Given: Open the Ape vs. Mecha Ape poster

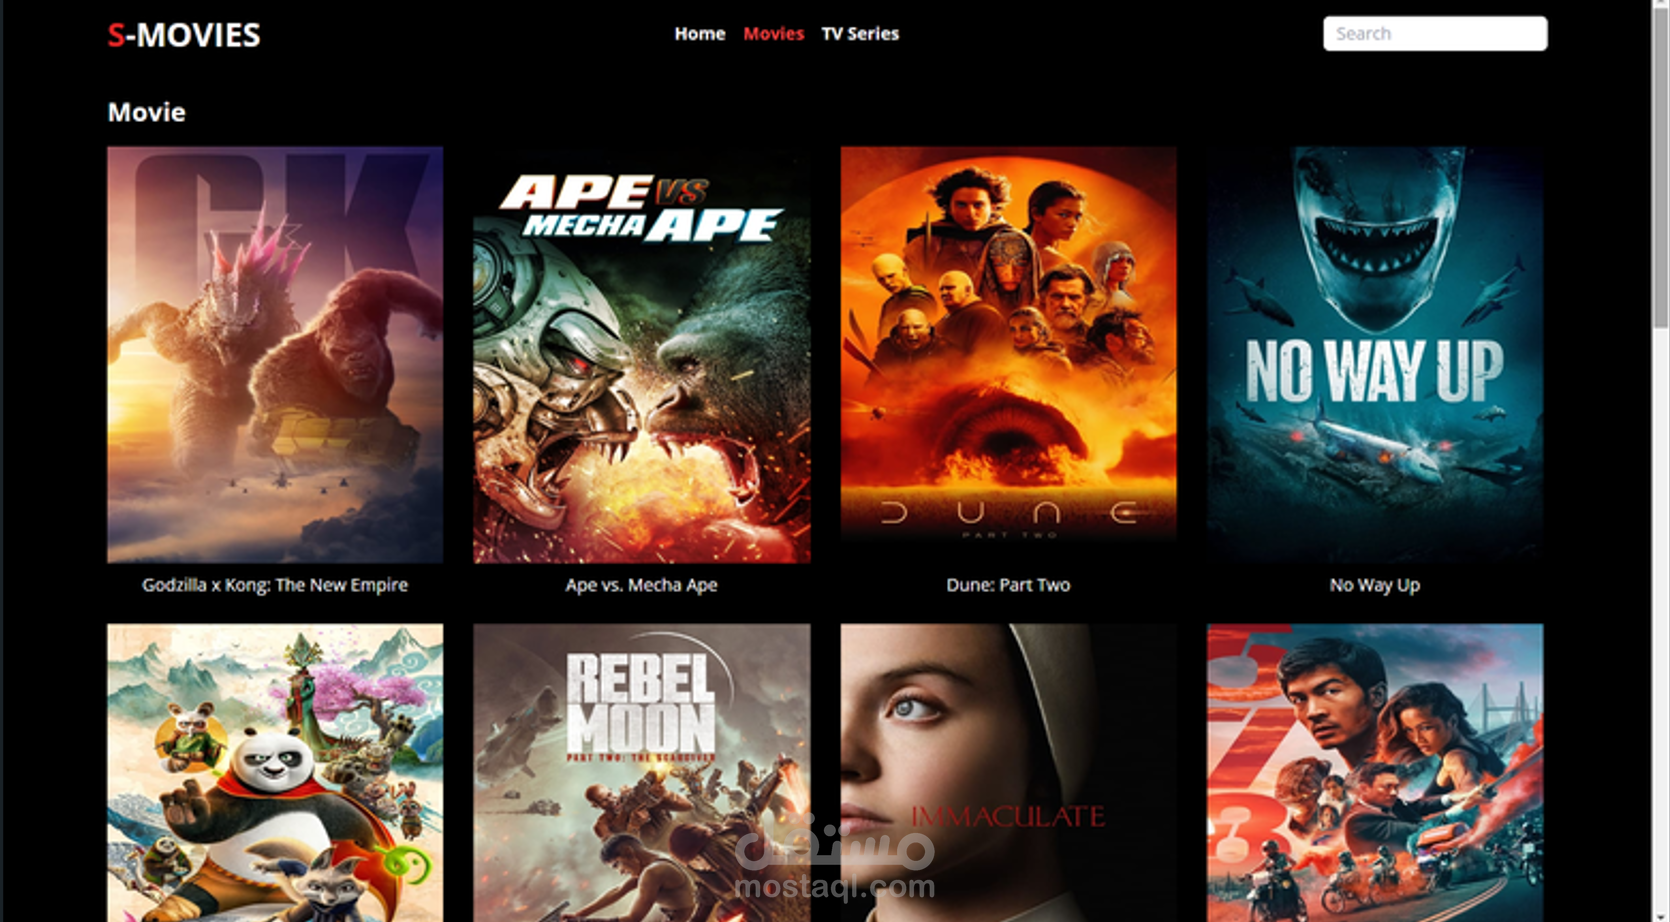Looking at the screenshot, I should click(x=642, y=355).
